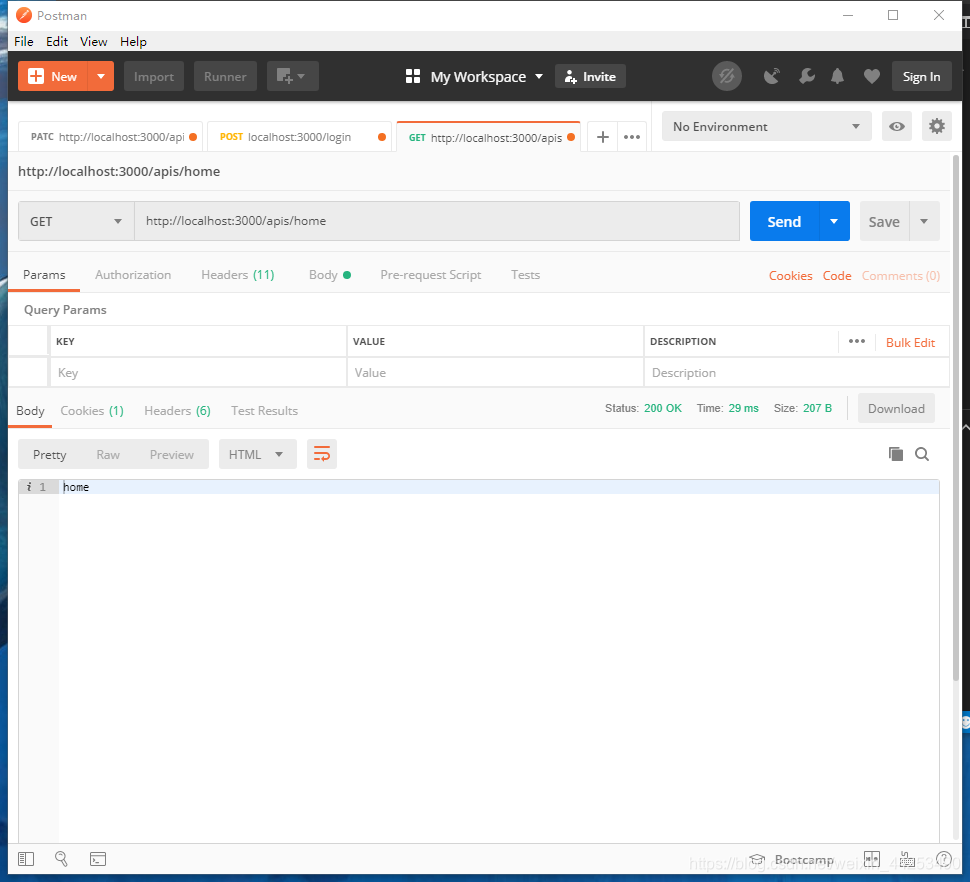Toggle environment quick look eye
The width and height of the screenshot is (970, 882).
[x=896, y=126]
